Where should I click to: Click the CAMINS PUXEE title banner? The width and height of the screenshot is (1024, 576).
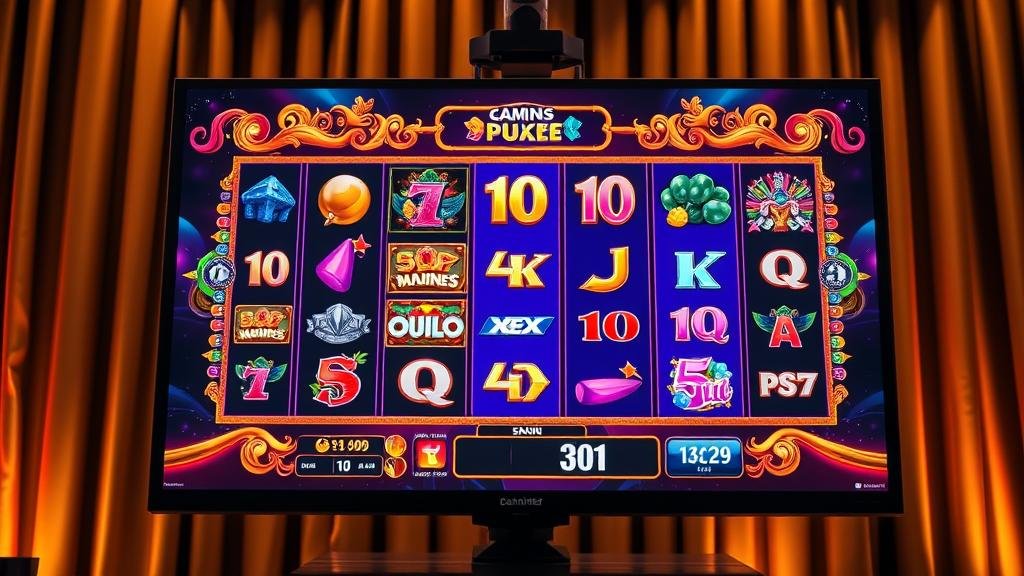(524, 125)
